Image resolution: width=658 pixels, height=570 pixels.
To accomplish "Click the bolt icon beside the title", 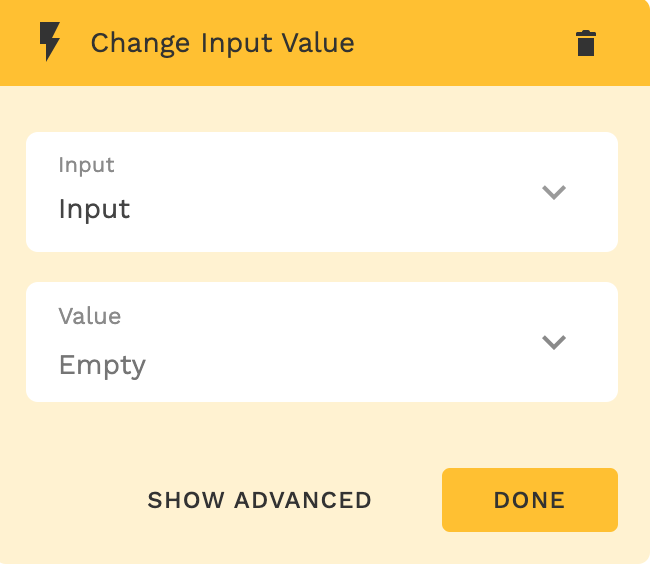I will [49, 43].
